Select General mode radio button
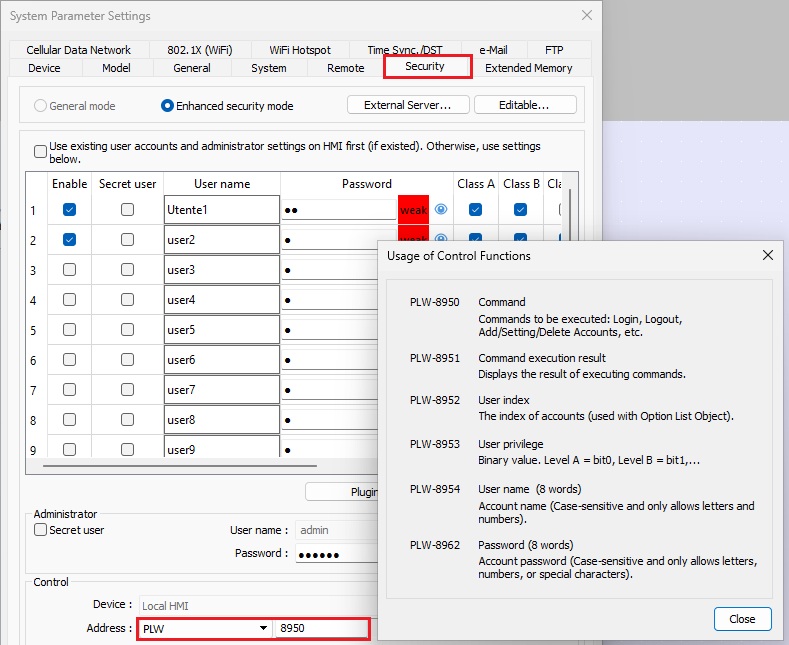 click(x=41, y=106)
